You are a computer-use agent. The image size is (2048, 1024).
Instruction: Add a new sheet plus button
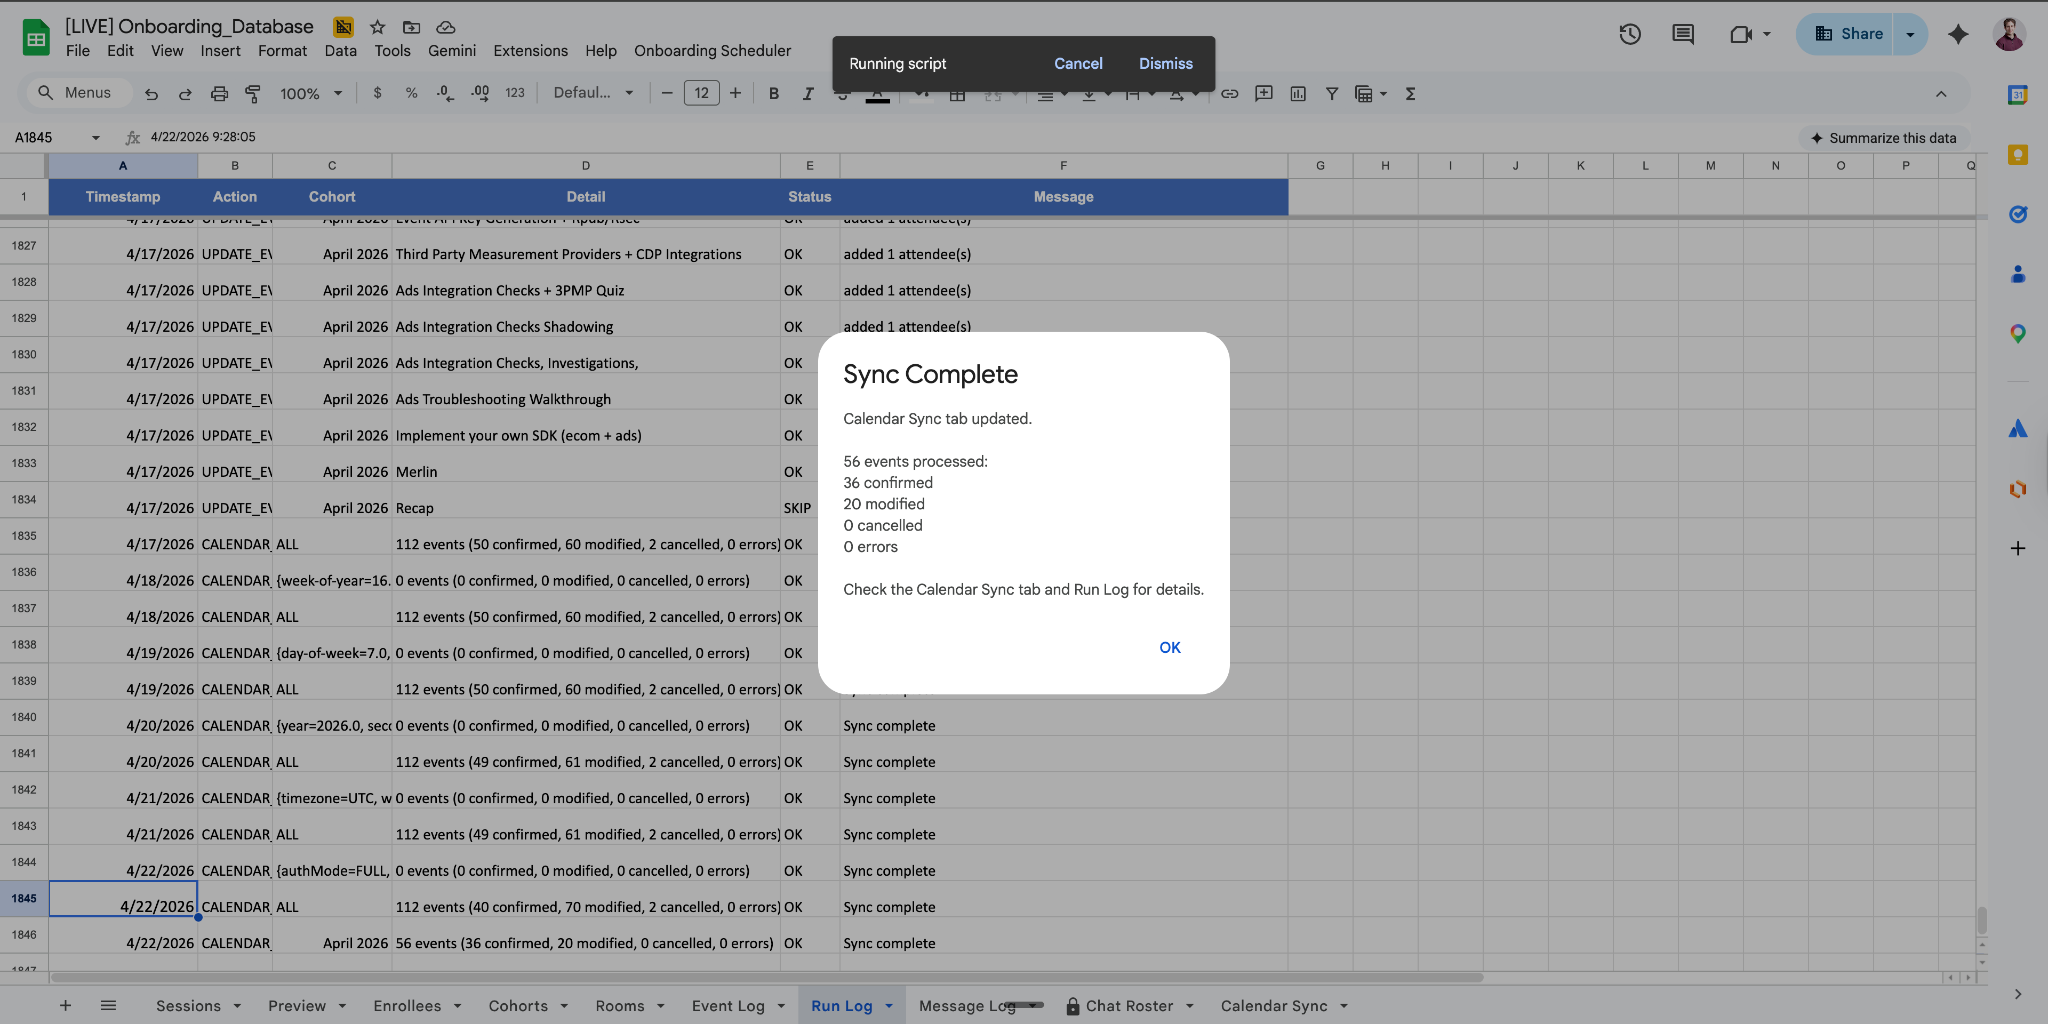coord(65,1006)
